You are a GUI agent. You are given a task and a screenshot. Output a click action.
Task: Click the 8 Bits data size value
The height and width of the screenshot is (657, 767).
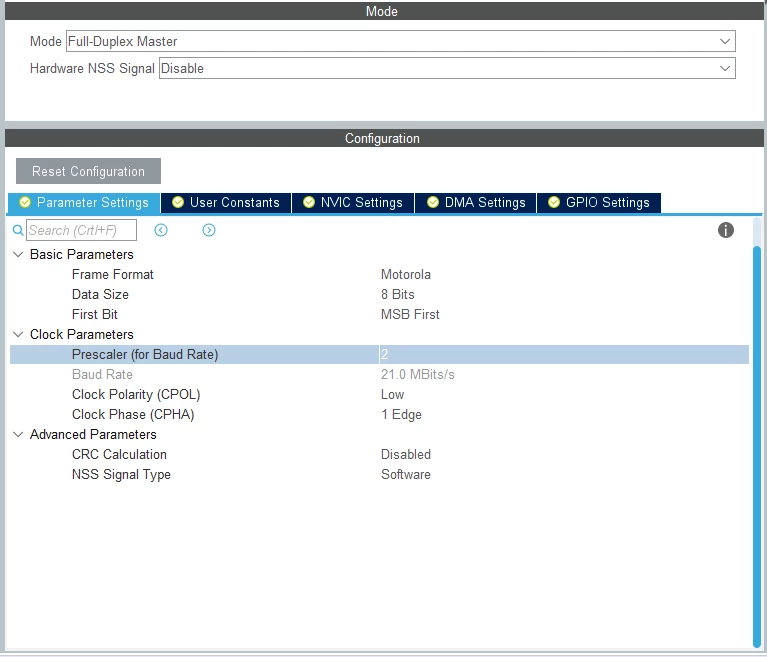point(398,295)
